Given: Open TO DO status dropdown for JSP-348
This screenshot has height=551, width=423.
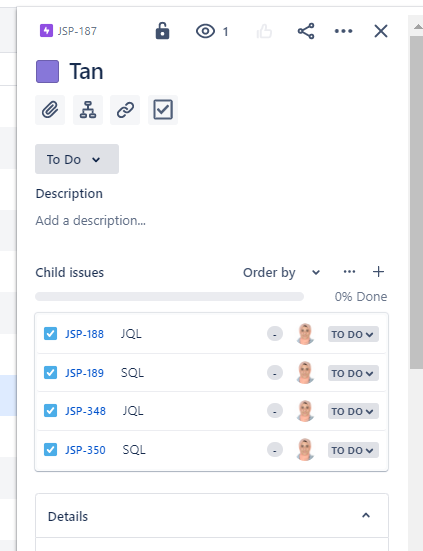Looking at the screenshot, I should [x=353, y=411].
